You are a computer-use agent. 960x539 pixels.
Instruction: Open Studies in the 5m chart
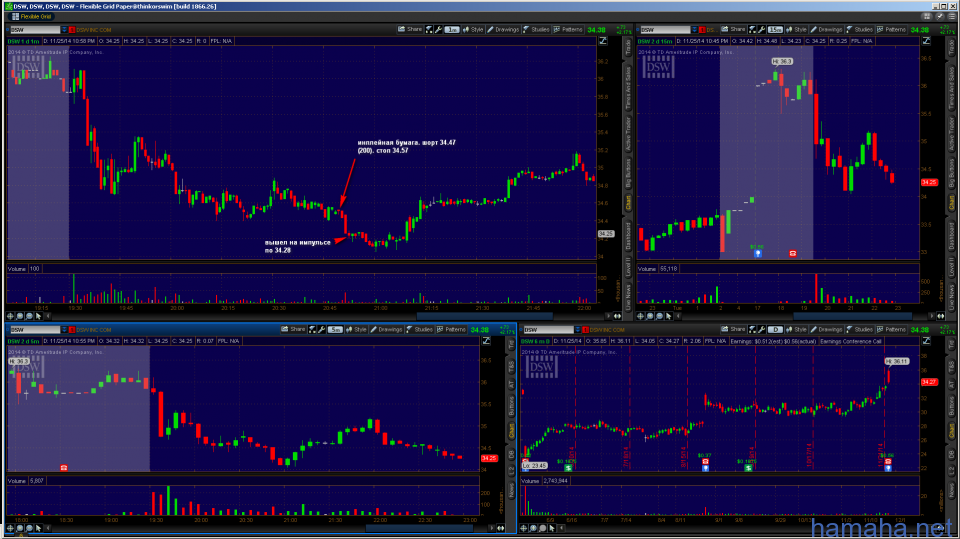[x=419, y=330]
